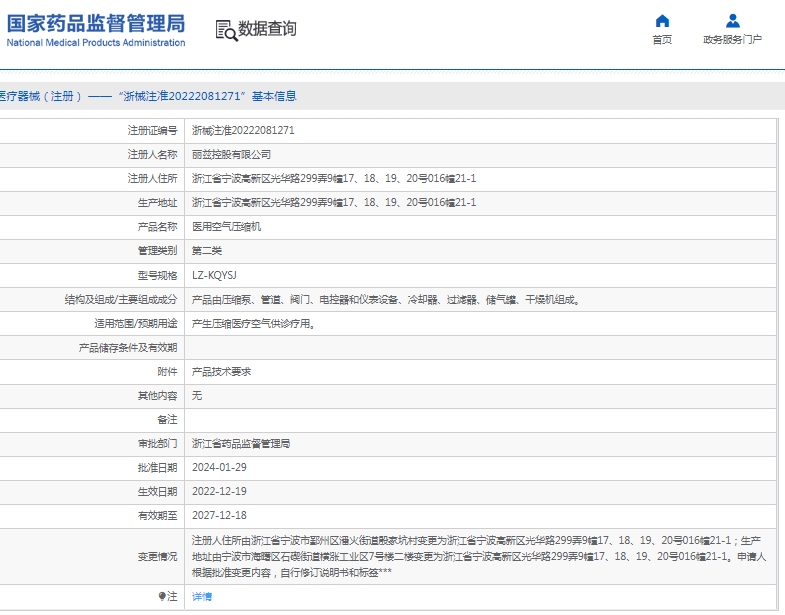Click the marker icon beside 注 at the bottom
The width and height of the screenshot is (785, 615).
pos(162,596)
